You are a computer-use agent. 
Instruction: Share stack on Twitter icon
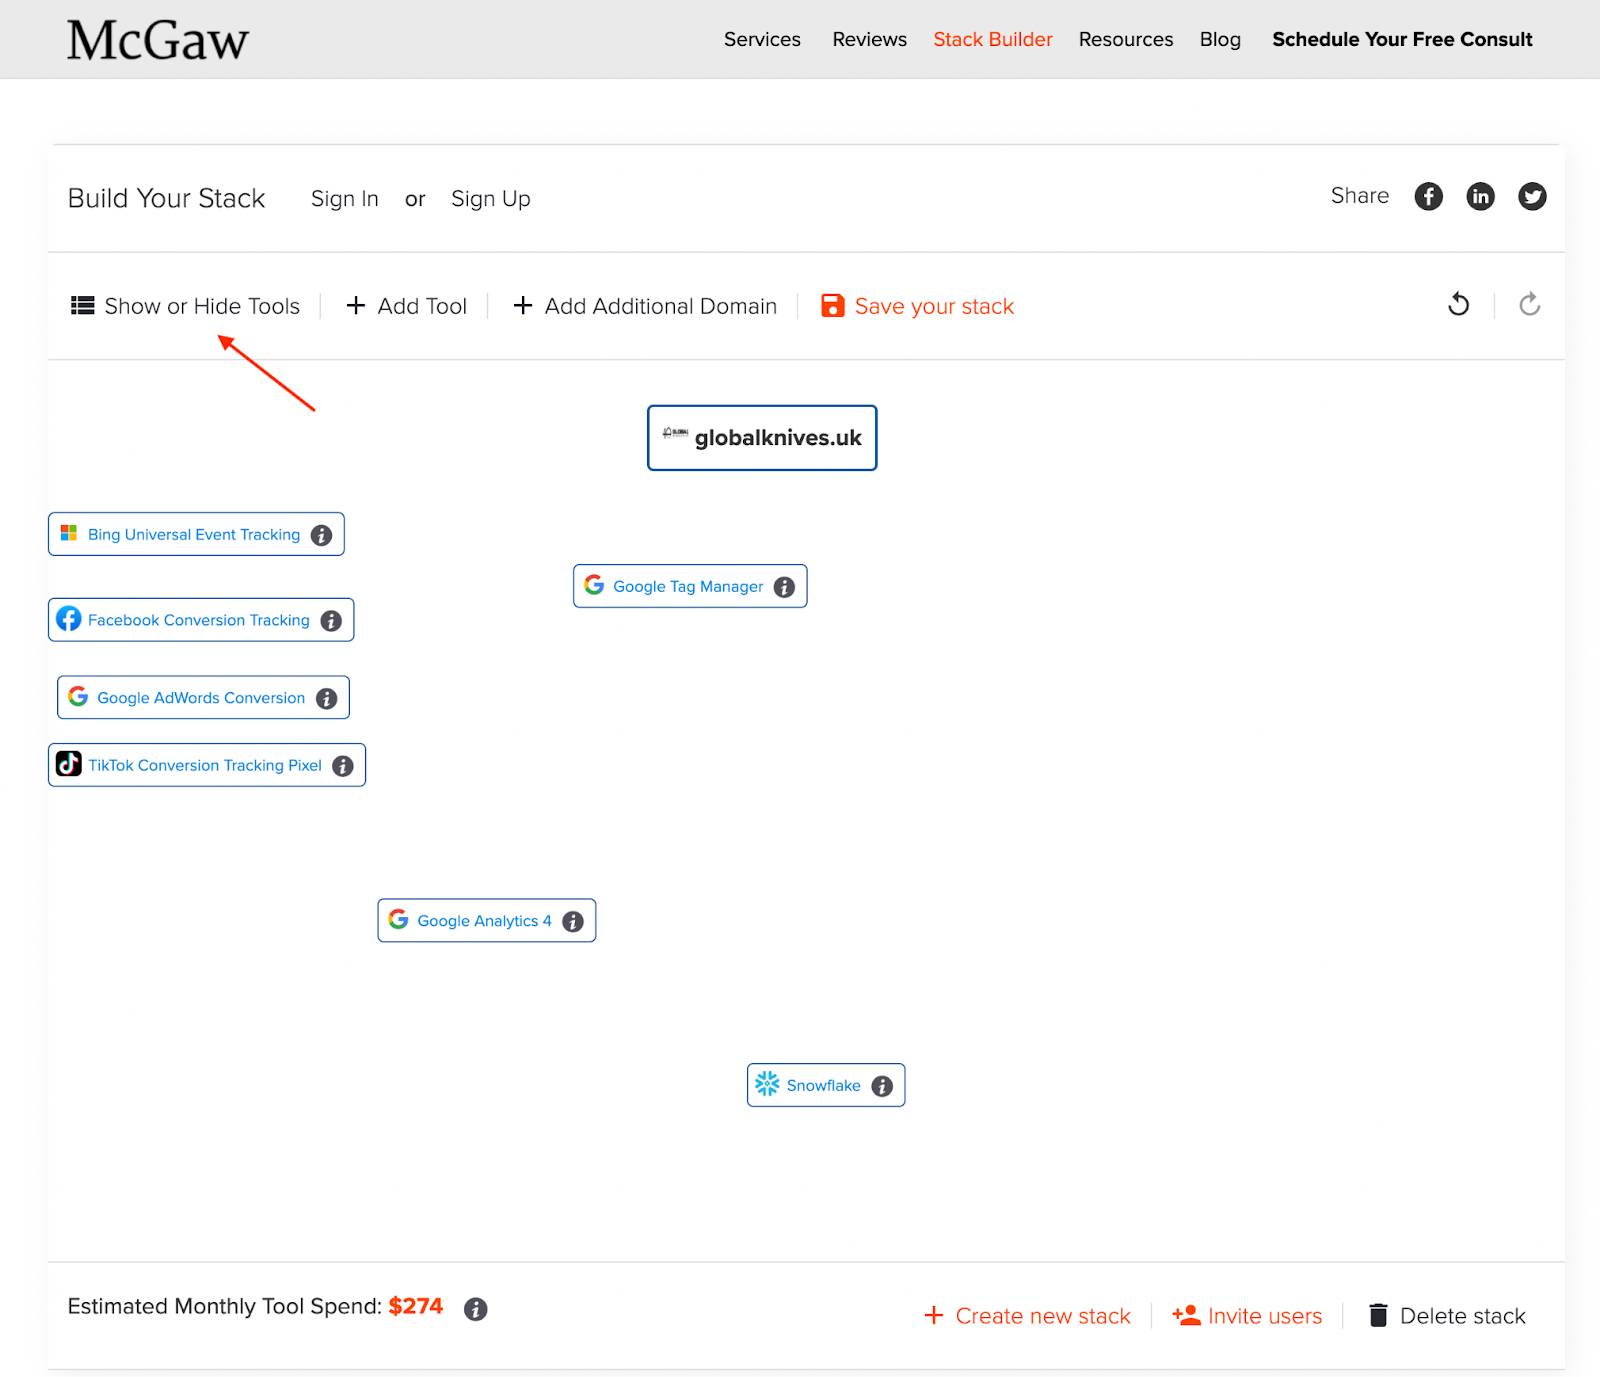click(1532, 197)
